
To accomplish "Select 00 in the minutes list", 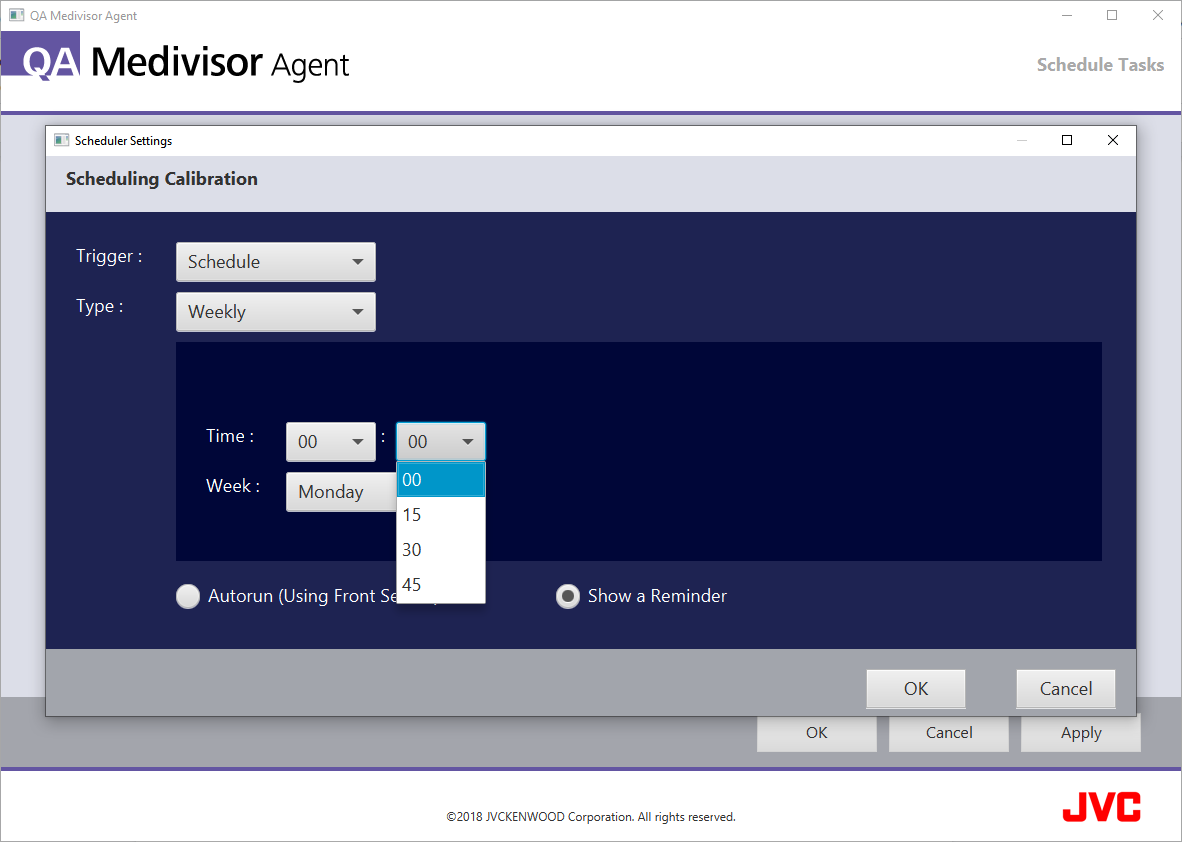I will point(441,479).
